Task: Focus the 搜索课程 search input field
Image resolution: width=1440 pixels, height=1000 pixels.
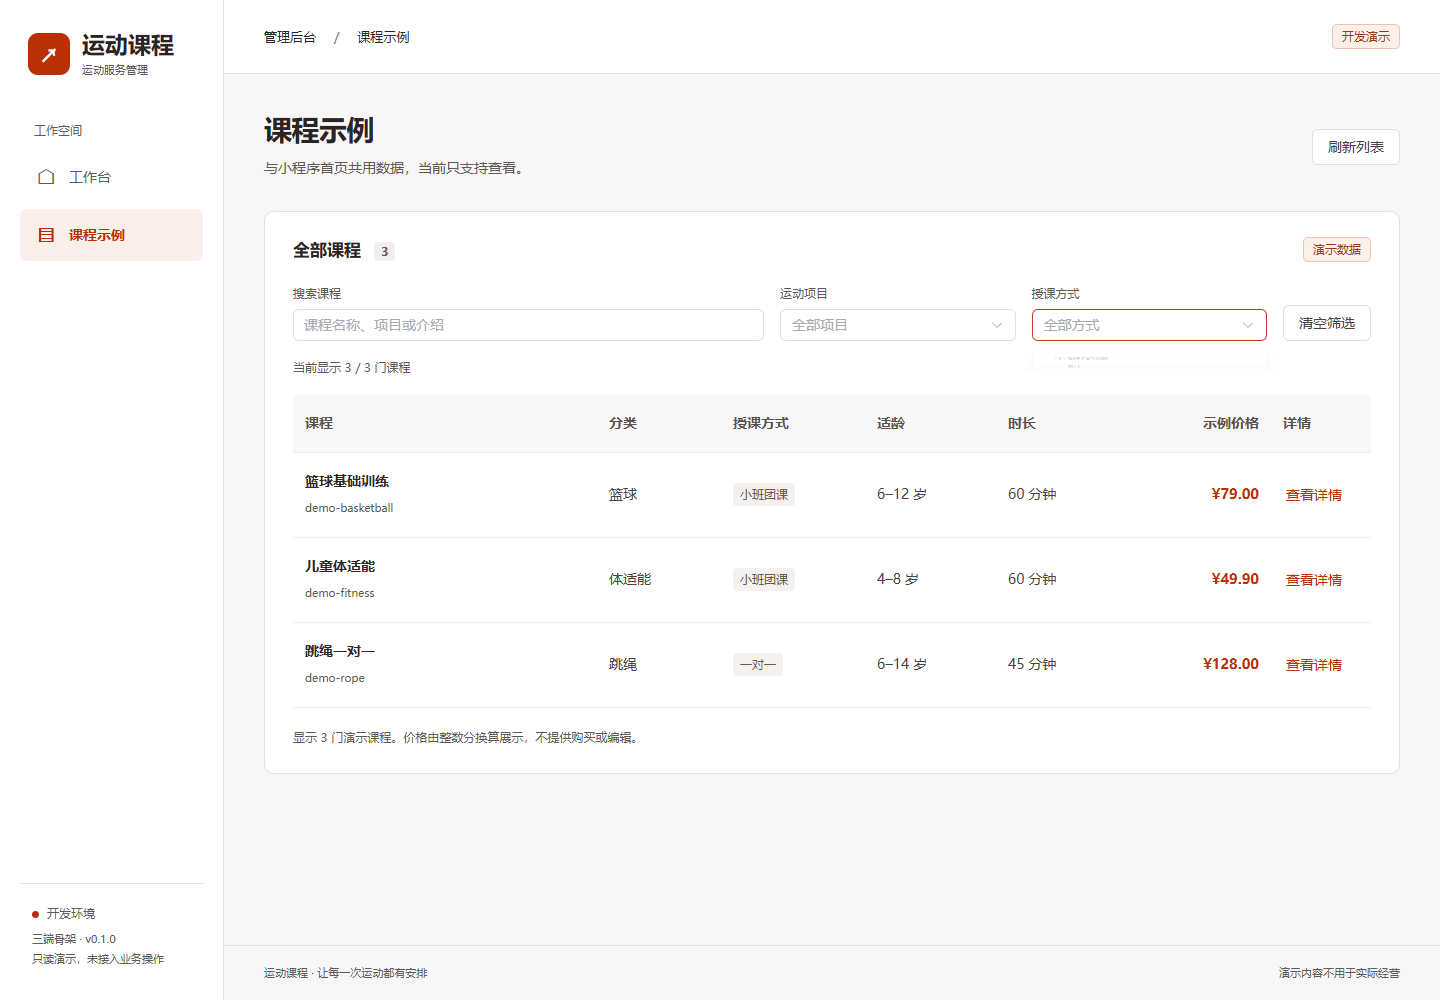Action: click(528, 325)
